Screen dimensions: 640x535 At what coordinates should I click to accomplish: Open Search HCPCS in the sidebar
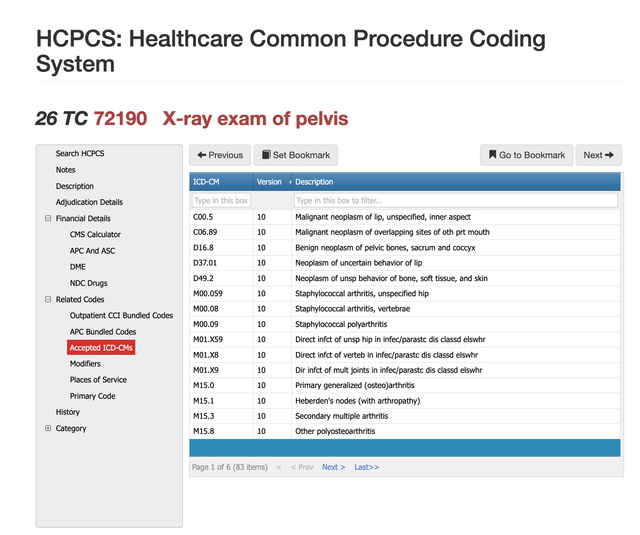point(80,154)
